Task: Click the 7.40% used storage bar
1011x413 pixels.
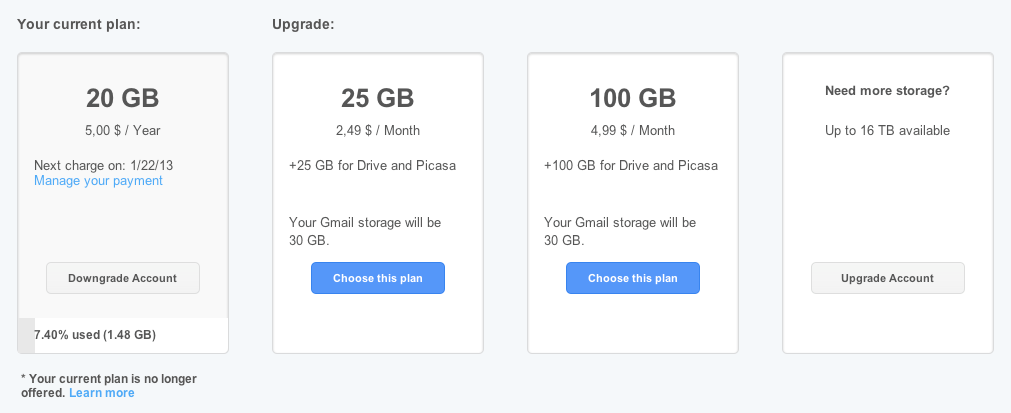Action: click(123, 335)
